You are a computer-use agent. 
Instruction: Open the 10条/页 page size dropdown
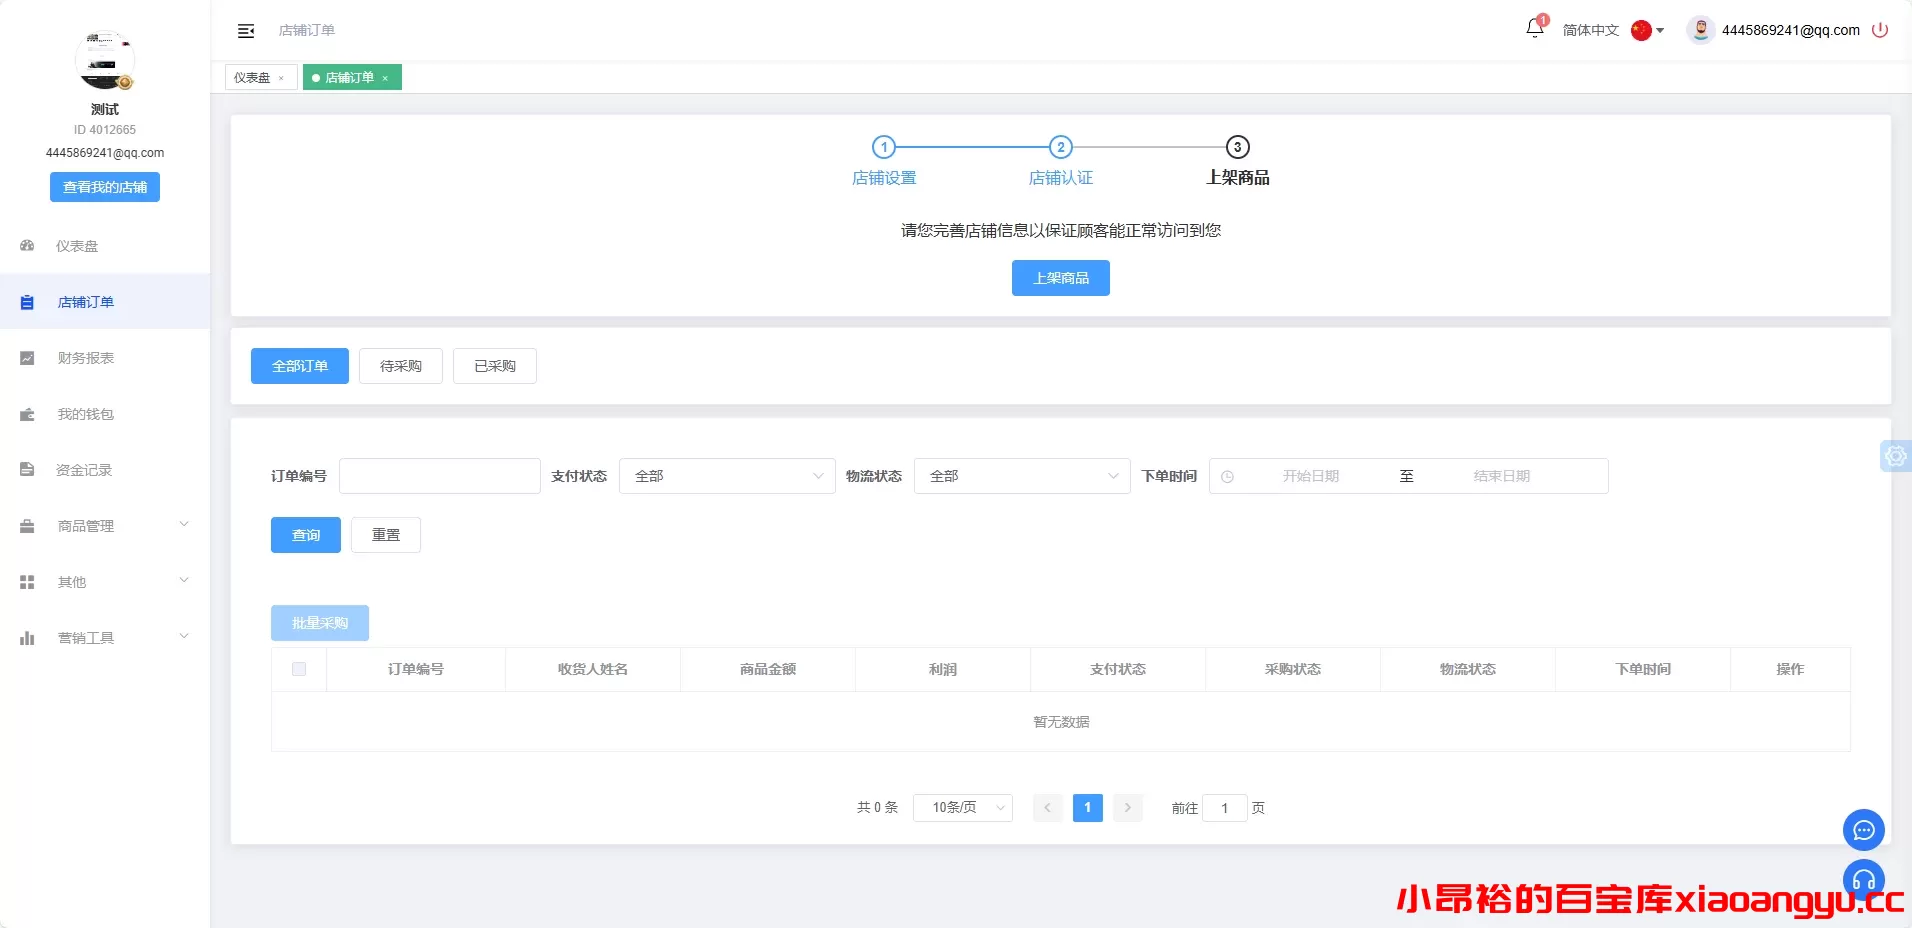[962, 807]
